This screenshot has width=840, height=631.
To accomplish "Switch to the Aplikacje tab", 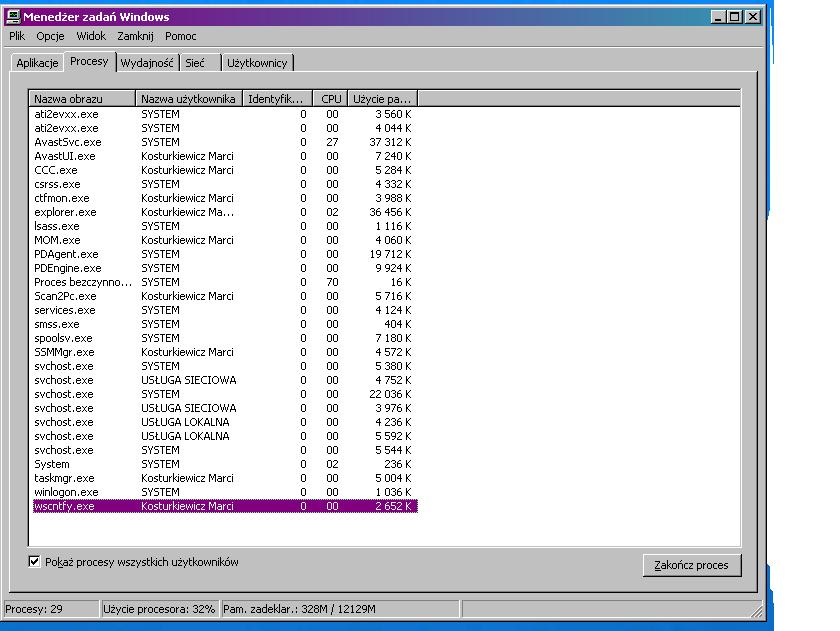I will pyautogui.click(x=37, y=63).
